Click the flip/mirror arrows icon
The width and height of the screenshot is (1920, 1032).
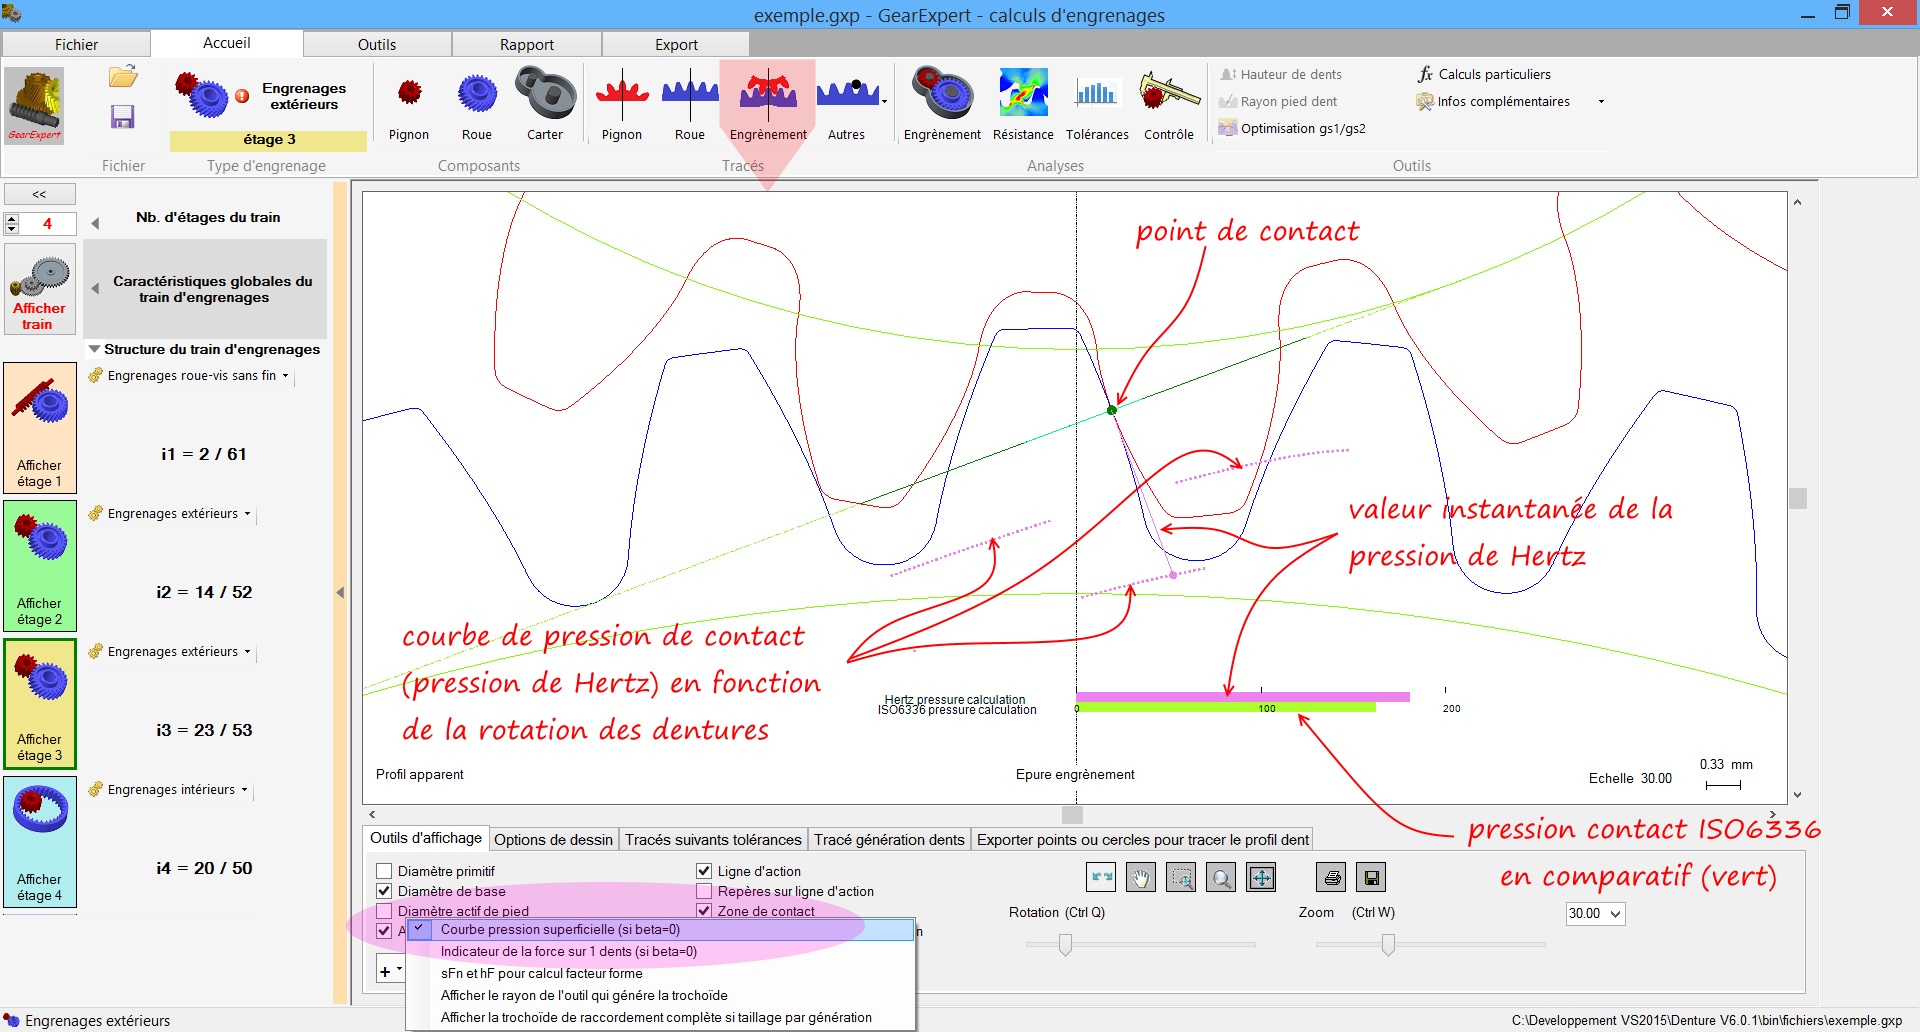click(1101, 878)
